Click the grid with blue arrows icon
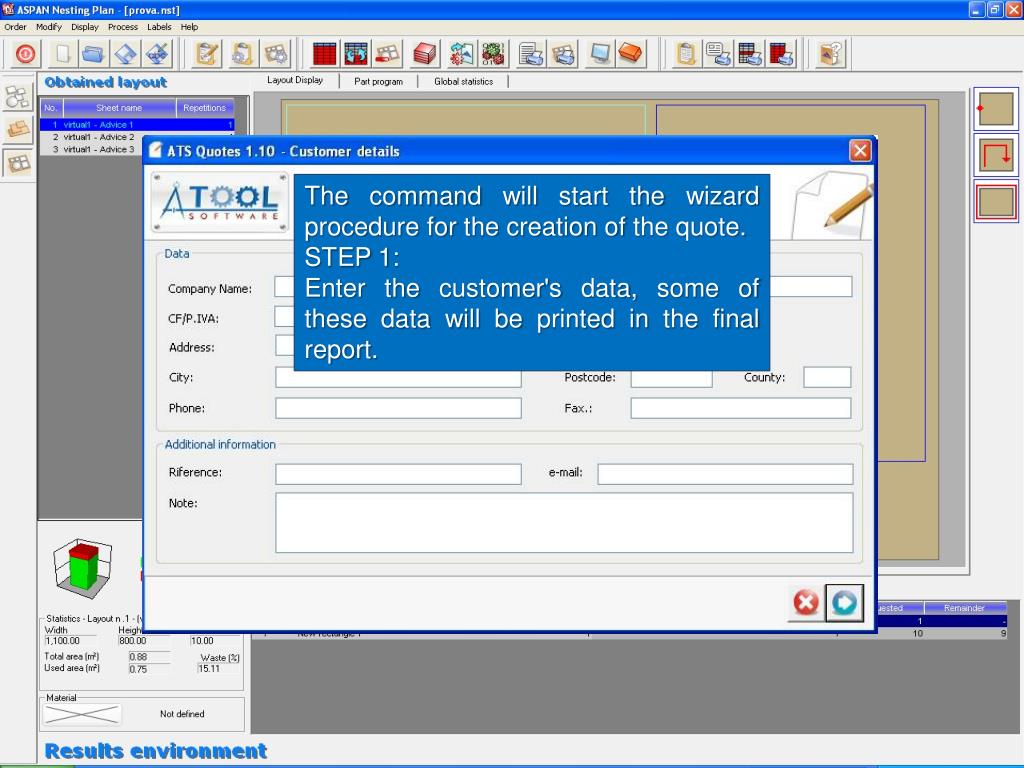The width and height of the screenshot is (1024, 768). pyautogui.click(x=356, y=54)
